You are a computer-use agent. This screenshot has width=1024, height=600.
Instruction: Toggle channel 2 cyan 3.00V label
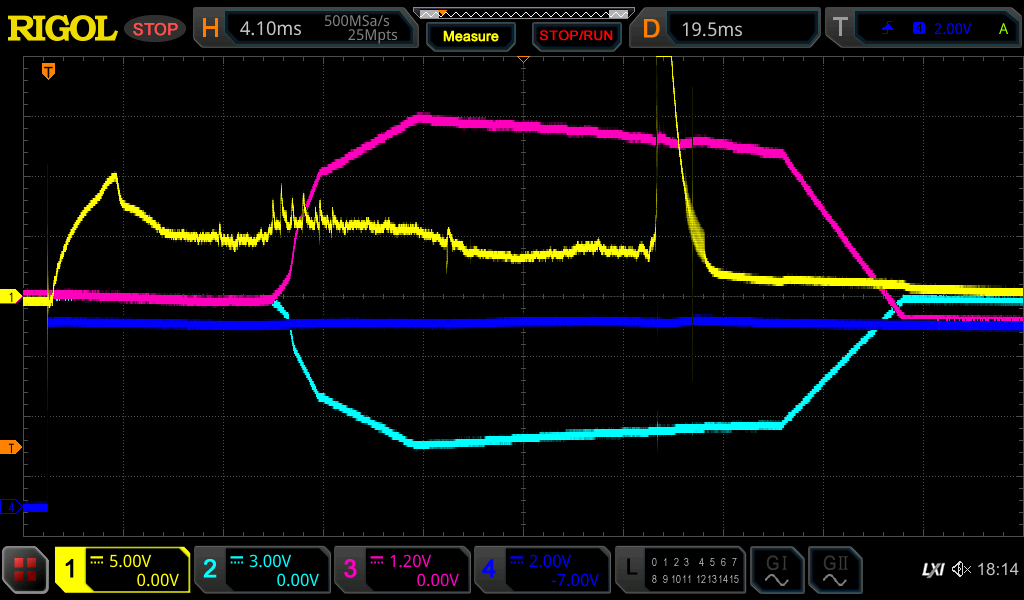pyautogui.click(x=261, y=570)
